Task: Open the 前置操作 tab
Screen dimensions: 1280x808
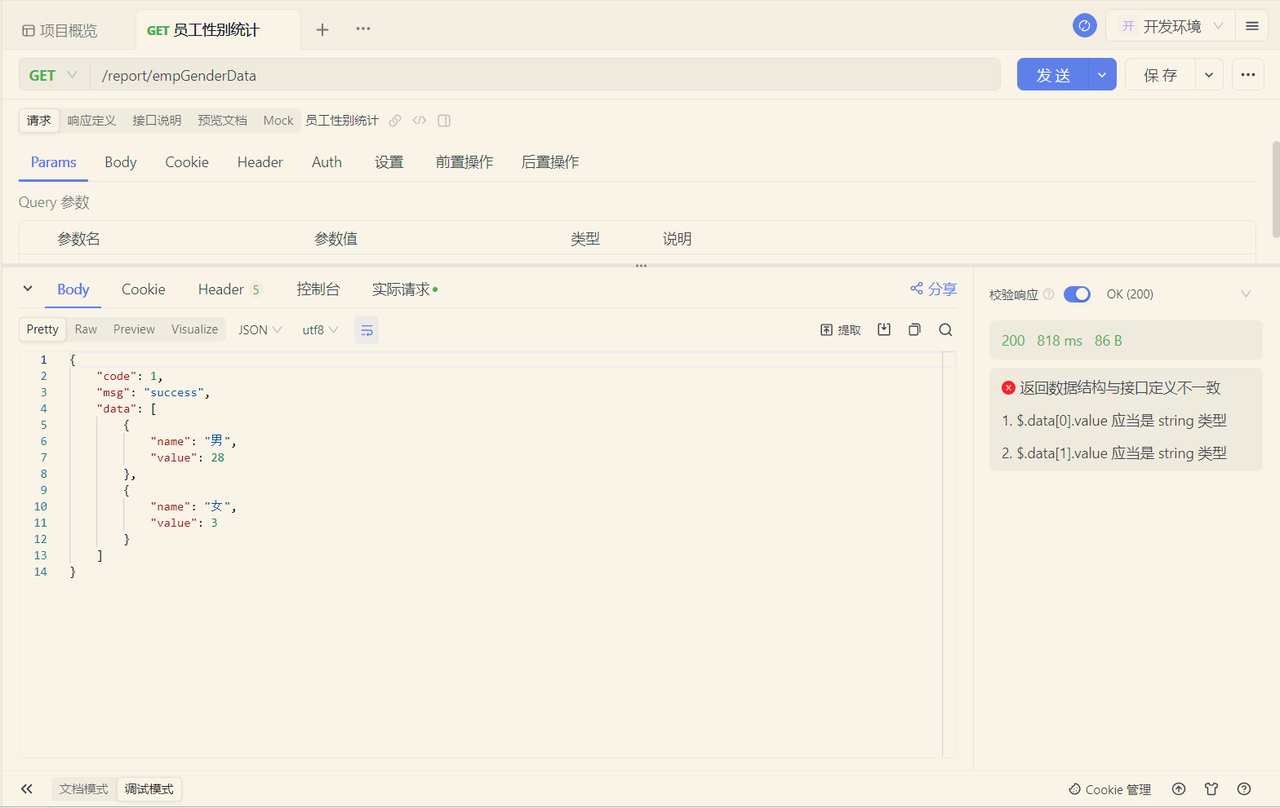Action: (x=464, y=161)
